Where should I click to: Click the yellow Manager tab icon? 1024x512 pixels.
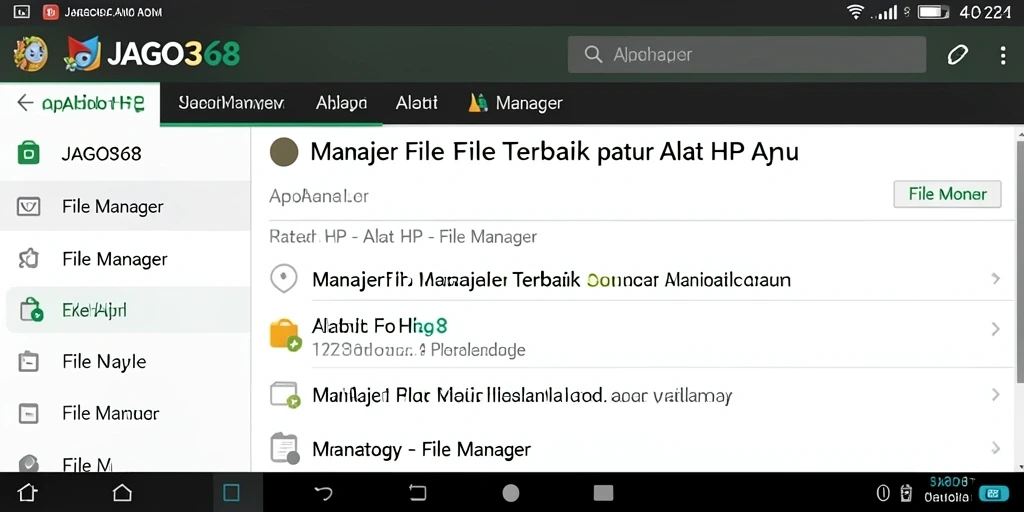479,103
